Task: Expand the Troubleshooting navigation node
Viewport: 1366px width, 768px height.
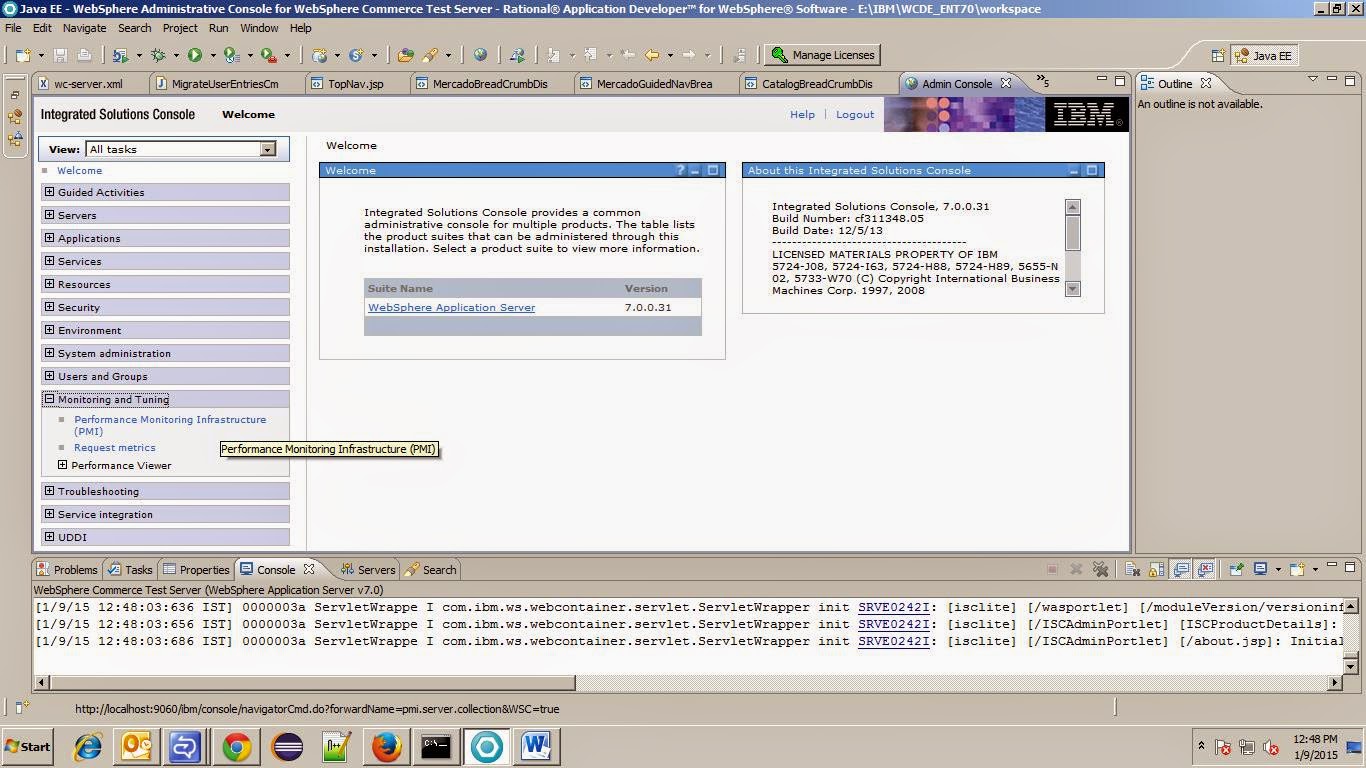Action: coord(49,491)
